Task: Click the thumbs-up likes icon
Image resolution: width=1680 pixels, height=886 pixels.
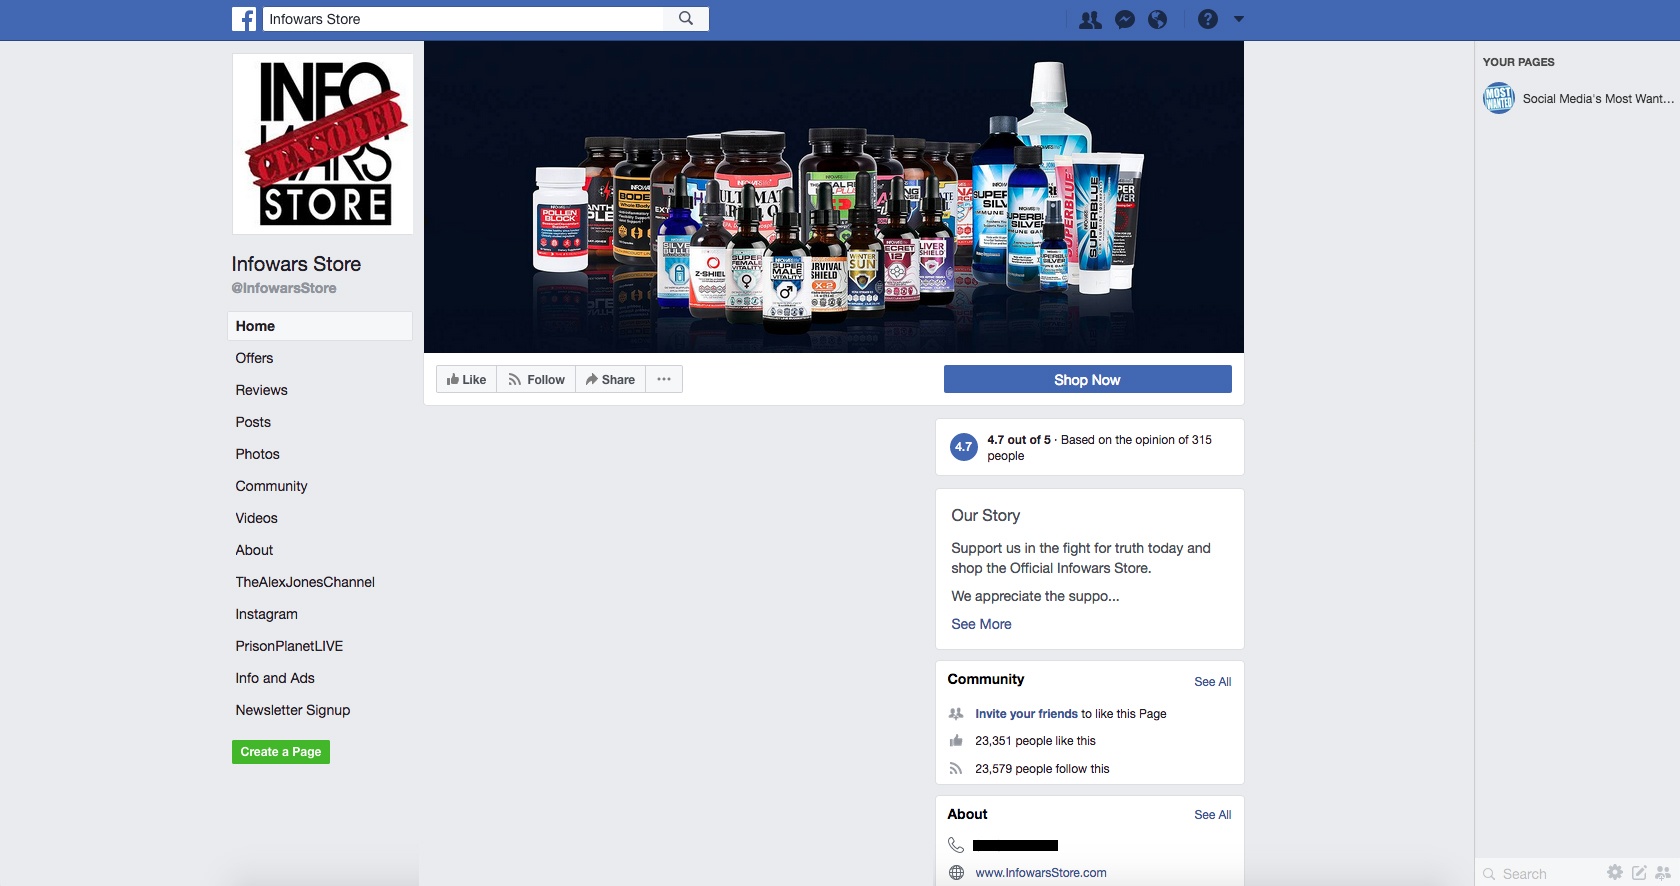Action: click(x=956, y=741)
